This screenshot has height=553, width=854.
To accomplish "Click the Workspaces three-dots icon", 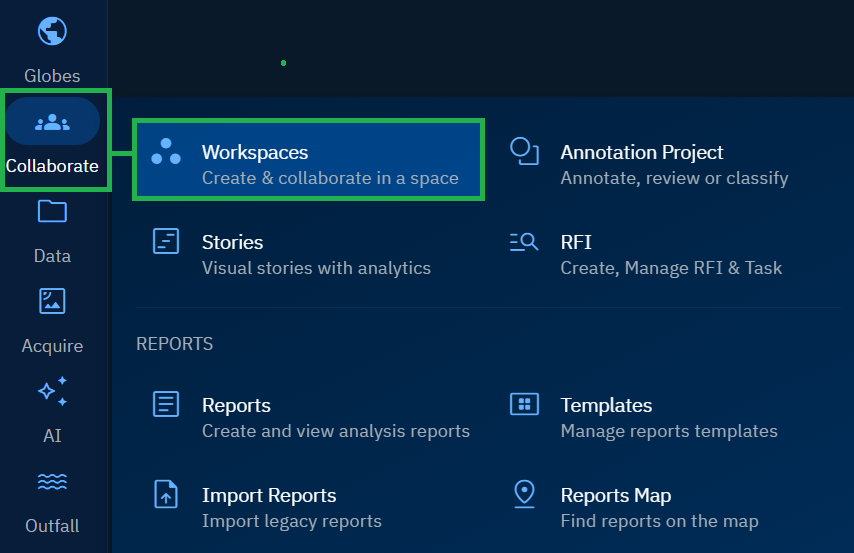I will [166, 151].
